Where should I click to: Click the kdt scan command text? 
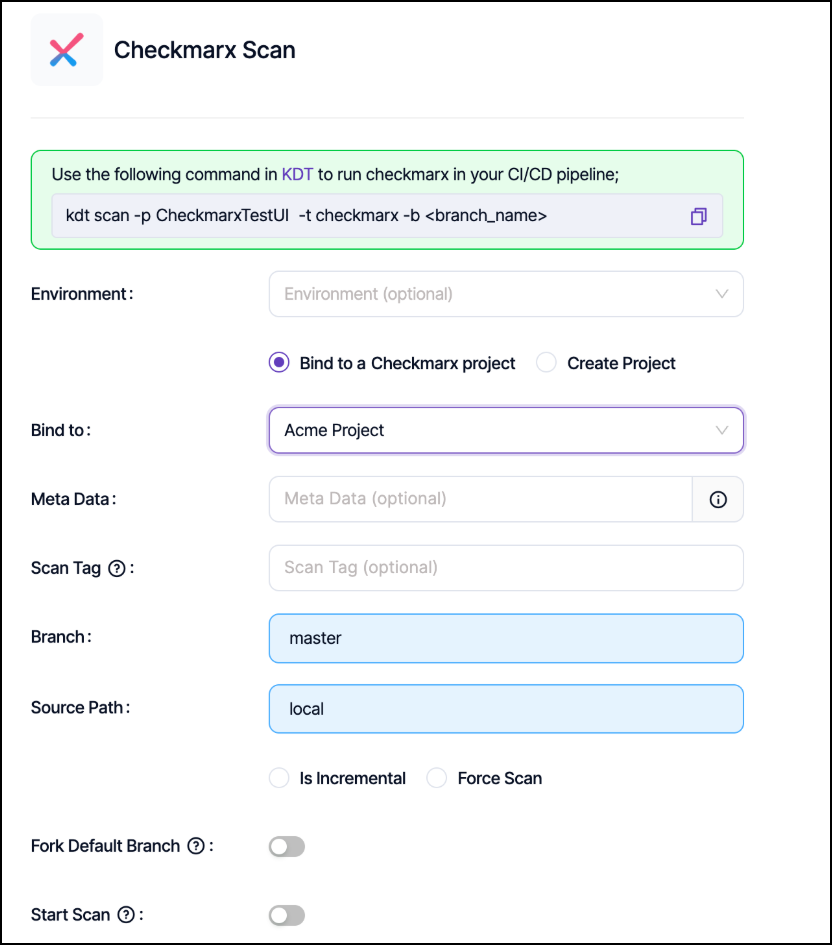click(x=306, y=216)
